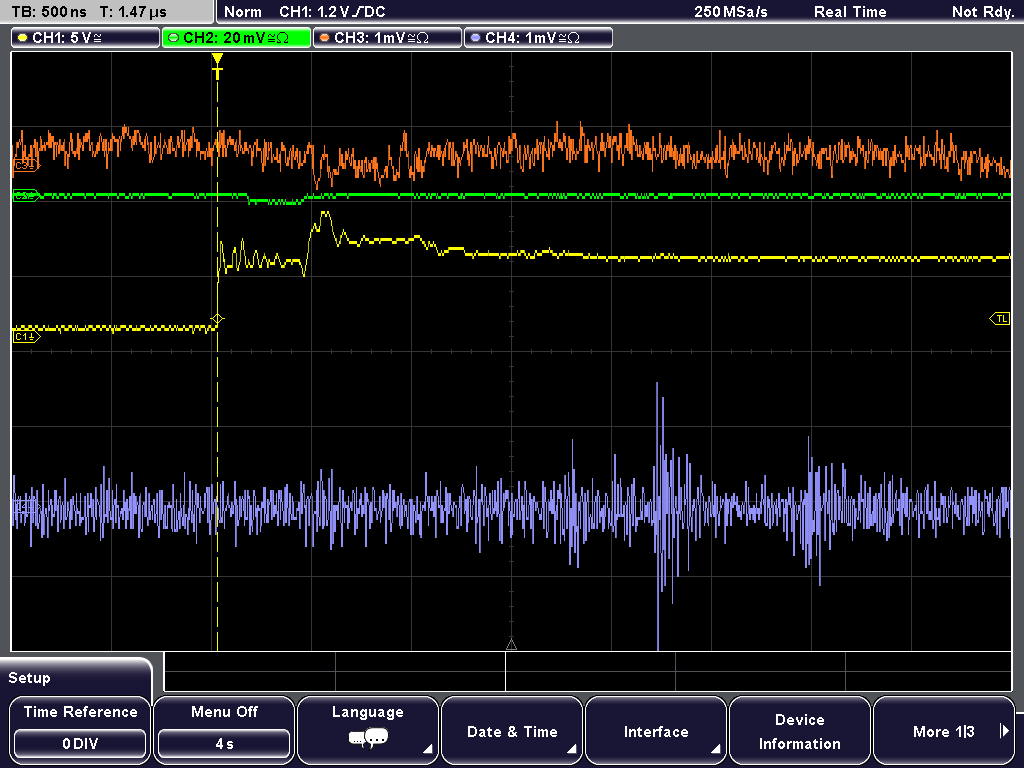Select the CH4: 1mV channel label

point(538,38)
